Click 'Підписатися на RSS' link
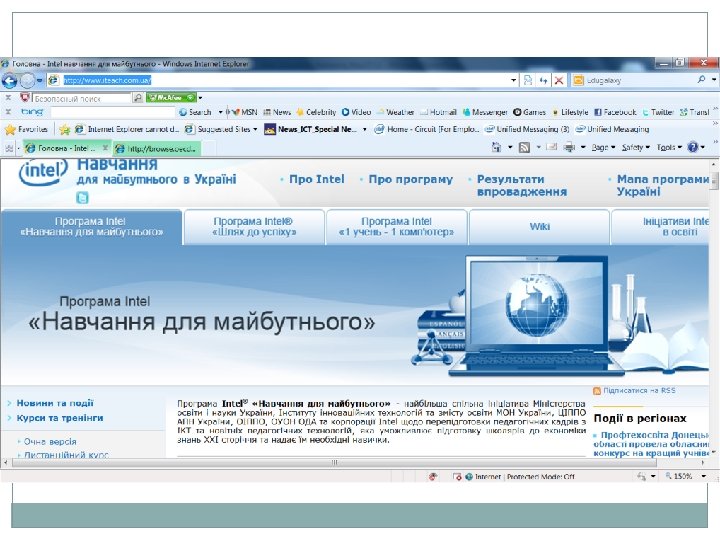The width and height of the screenshot is (720, 540). click(x=639, y=390)
